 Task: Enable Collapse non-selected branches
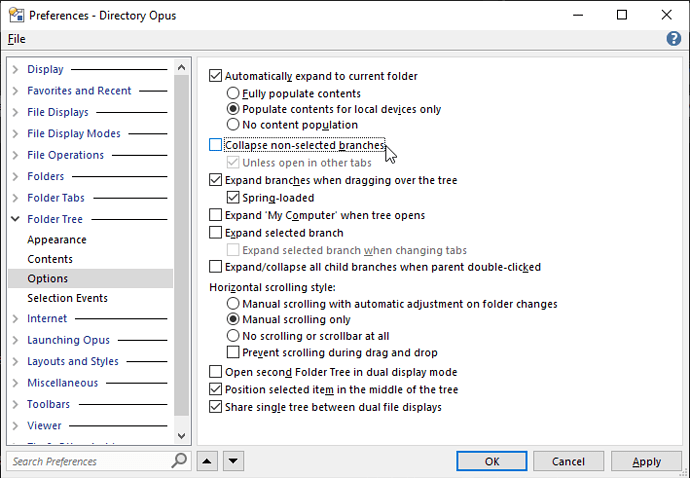(x=215, y=145)
